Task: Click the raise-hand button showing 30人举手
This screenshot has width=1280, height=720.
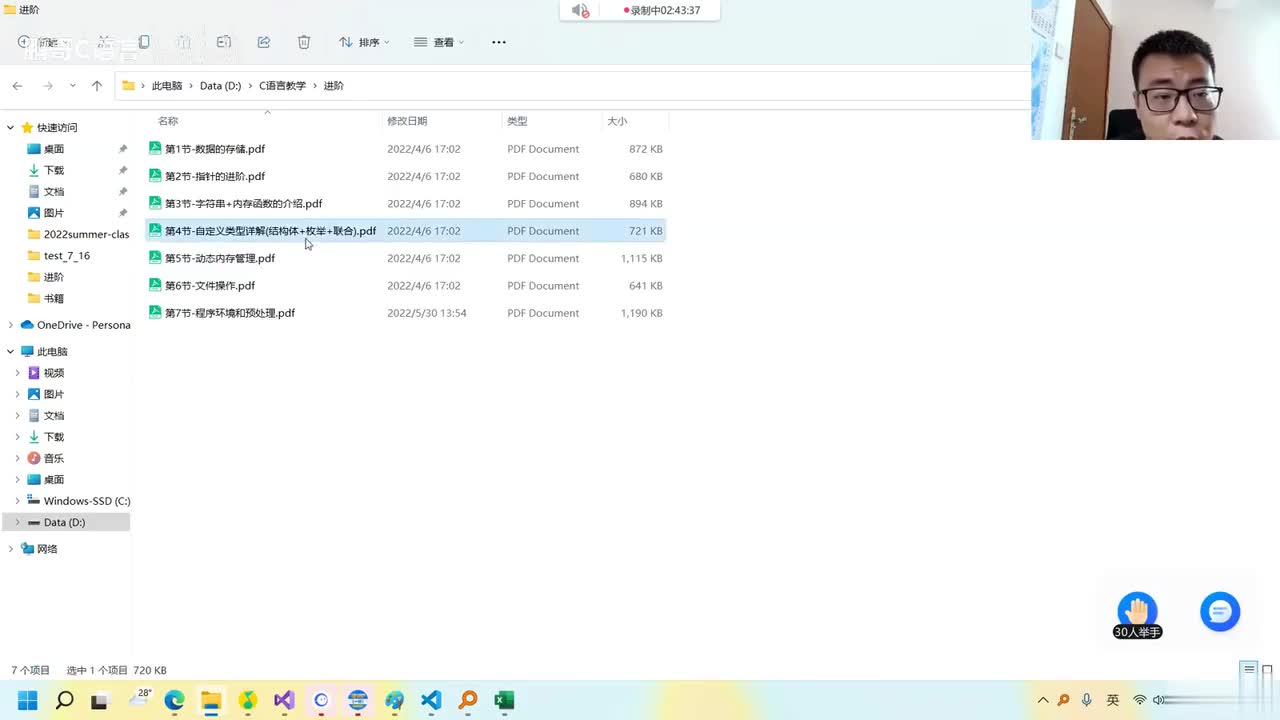Action: (x=1137, y=615)
